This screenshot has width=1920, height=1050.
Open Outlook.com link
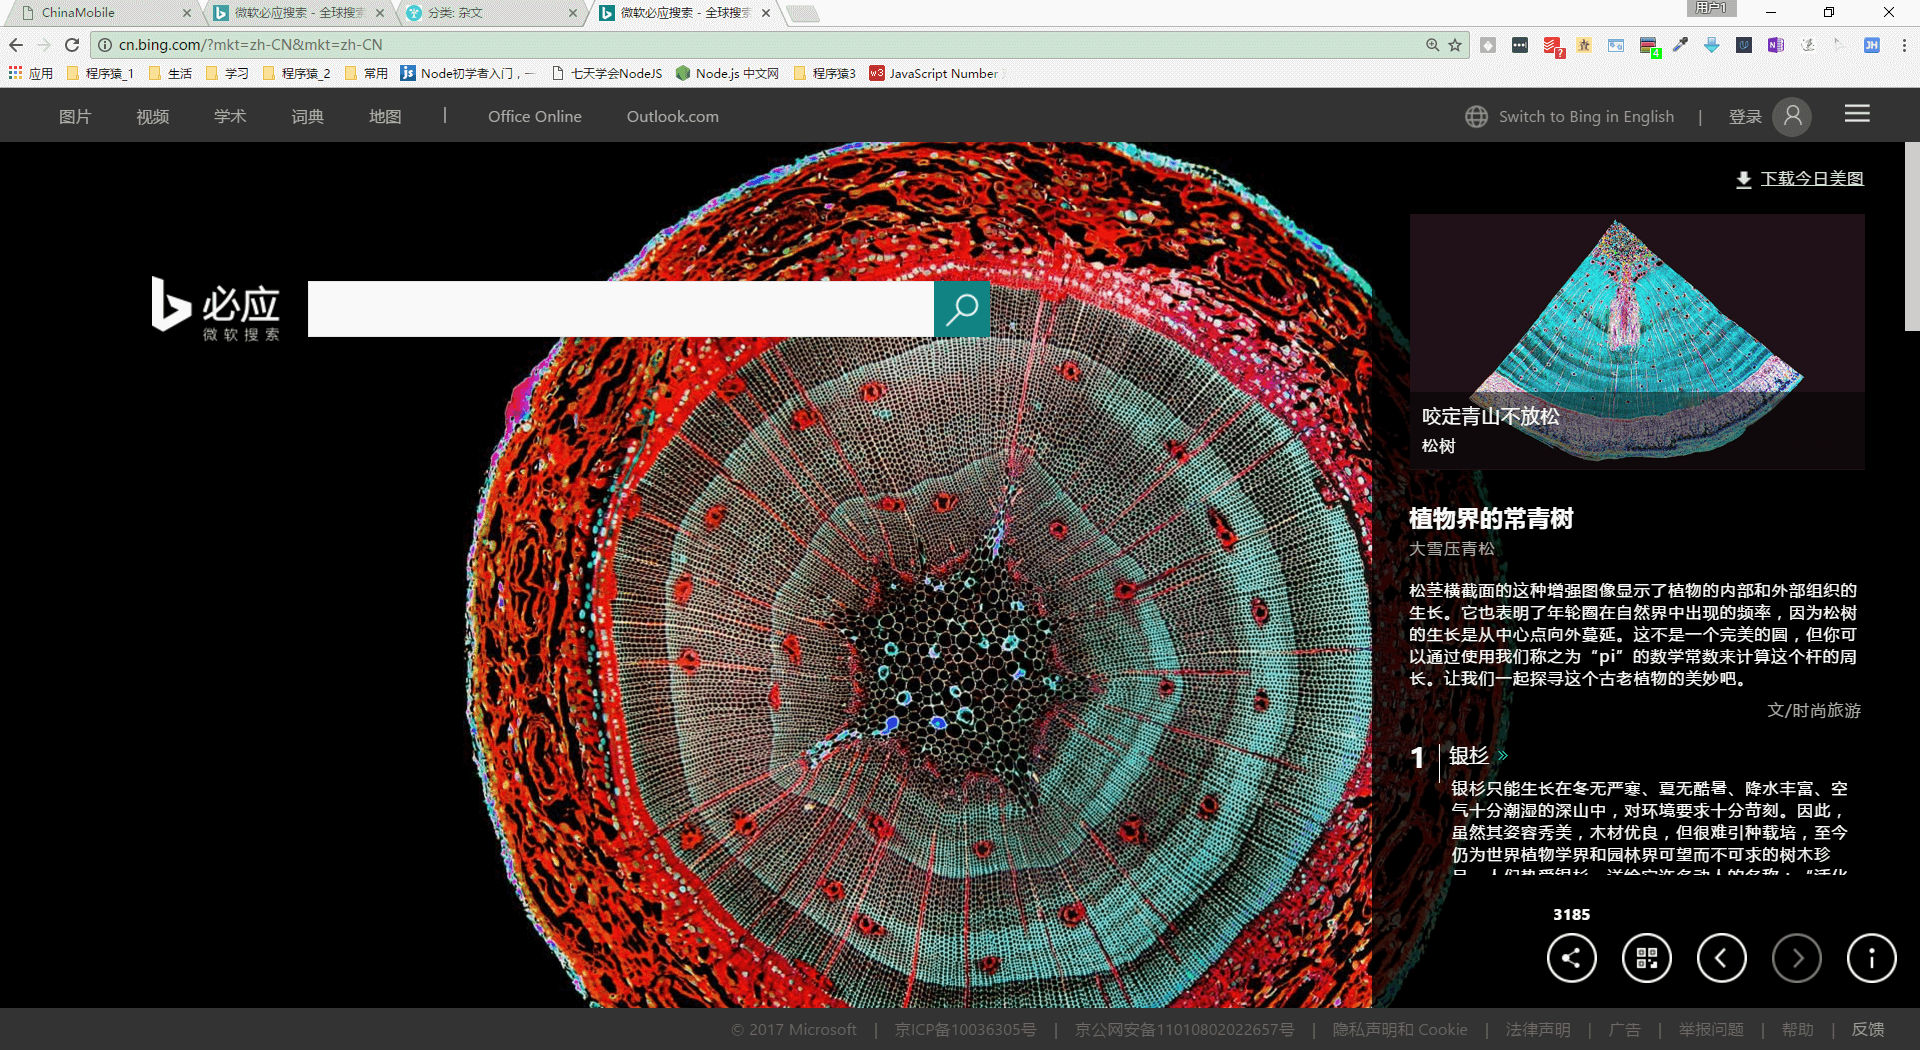(x=673, y=117)
